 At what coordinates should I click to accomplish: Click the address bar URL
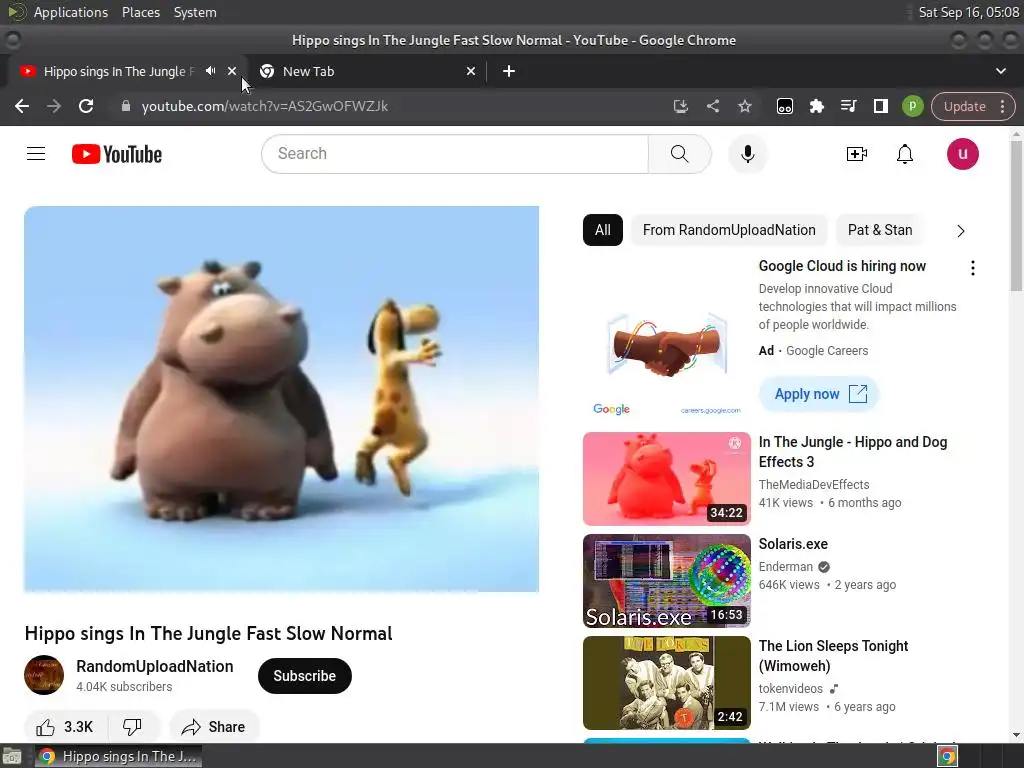264,106
